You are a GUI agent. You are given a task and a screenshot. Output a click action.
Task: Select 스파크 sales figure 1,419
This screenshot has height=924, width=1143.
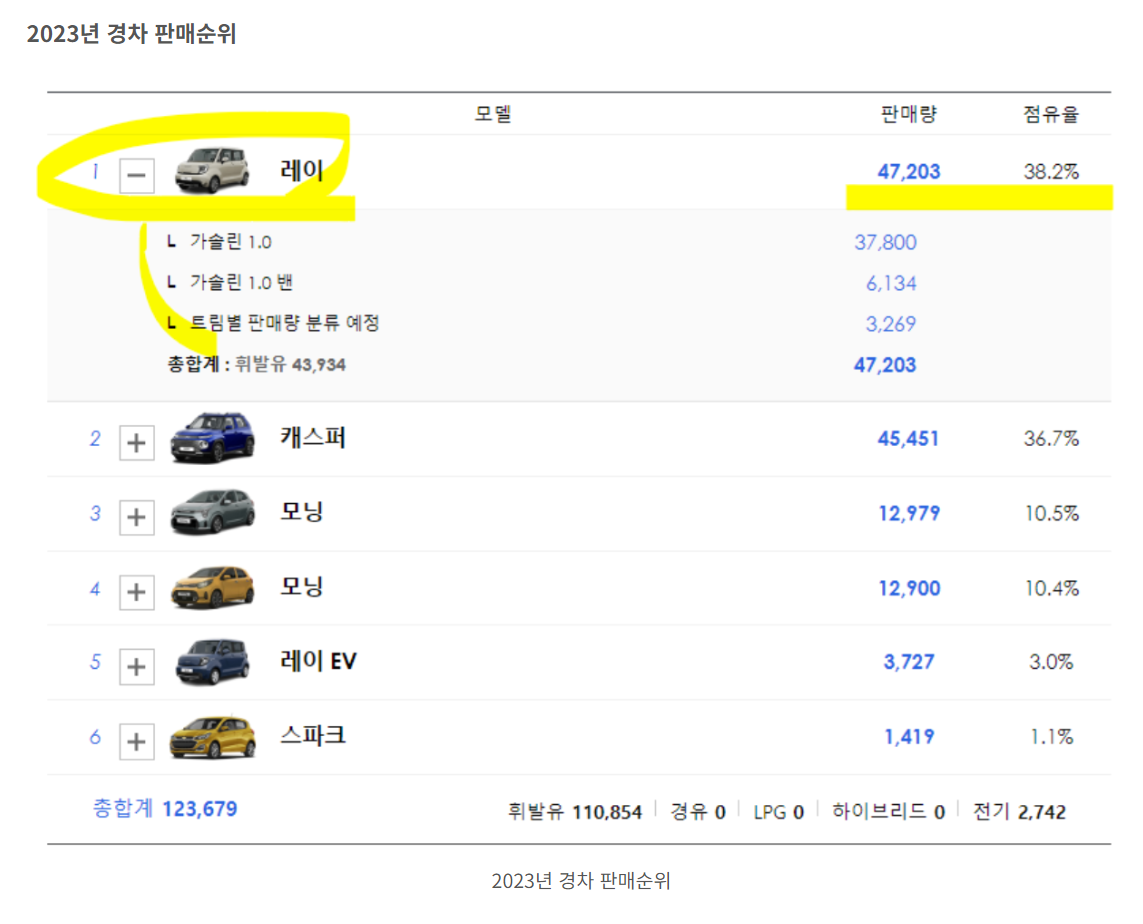point(908,737)
